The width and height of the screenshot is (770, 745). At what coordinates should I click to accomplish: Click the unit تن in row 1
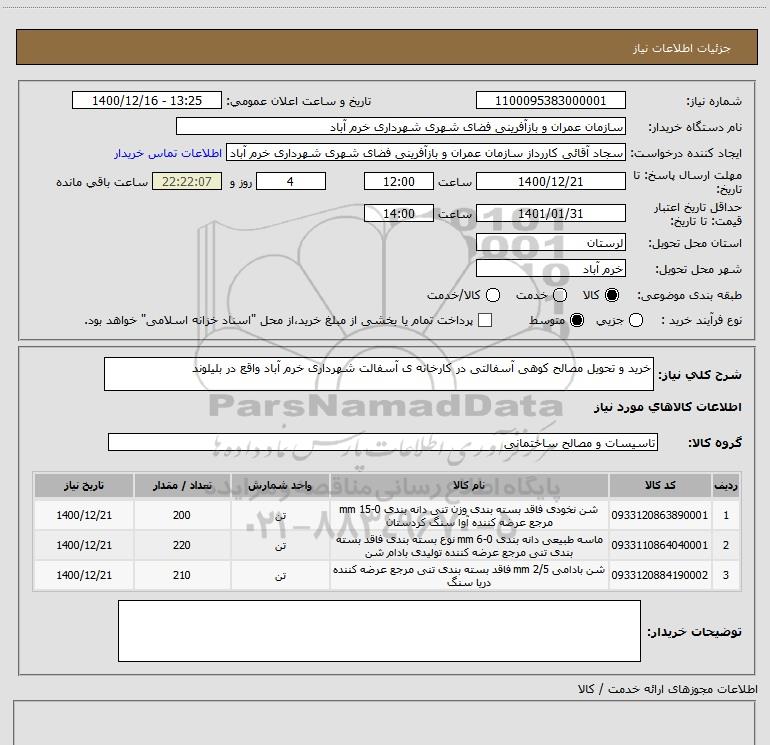(x=280, y=516)
